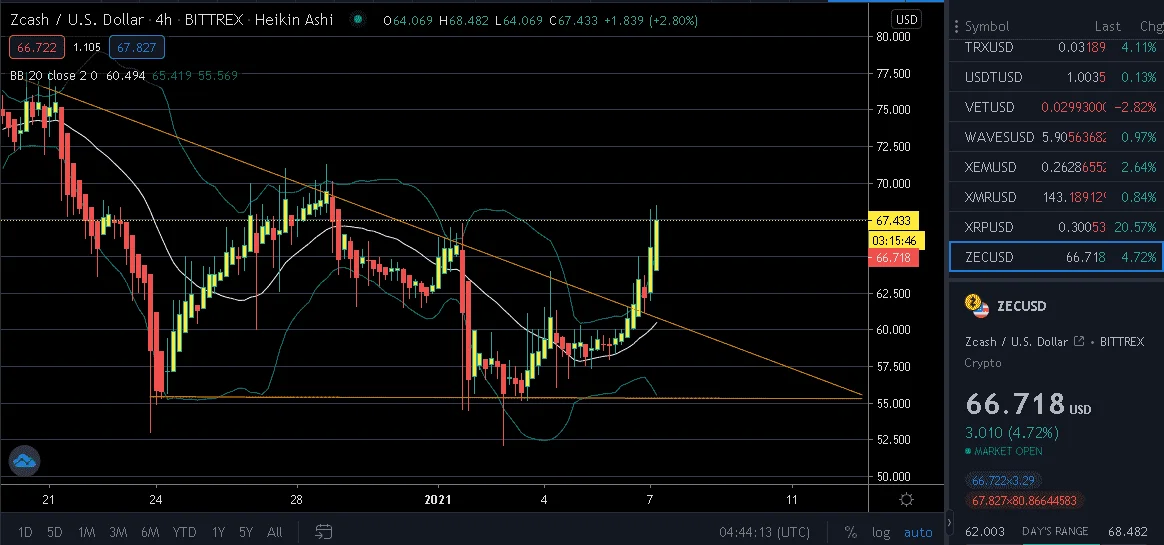Select the 5Y time range

pyautogui.click(x=246, y=532)
